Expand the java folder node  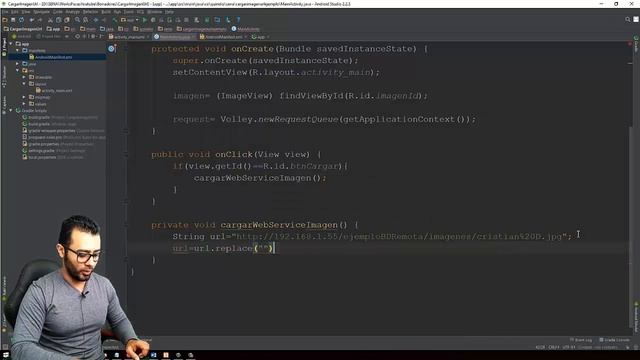pyautogui.click(x=18, y=64)
